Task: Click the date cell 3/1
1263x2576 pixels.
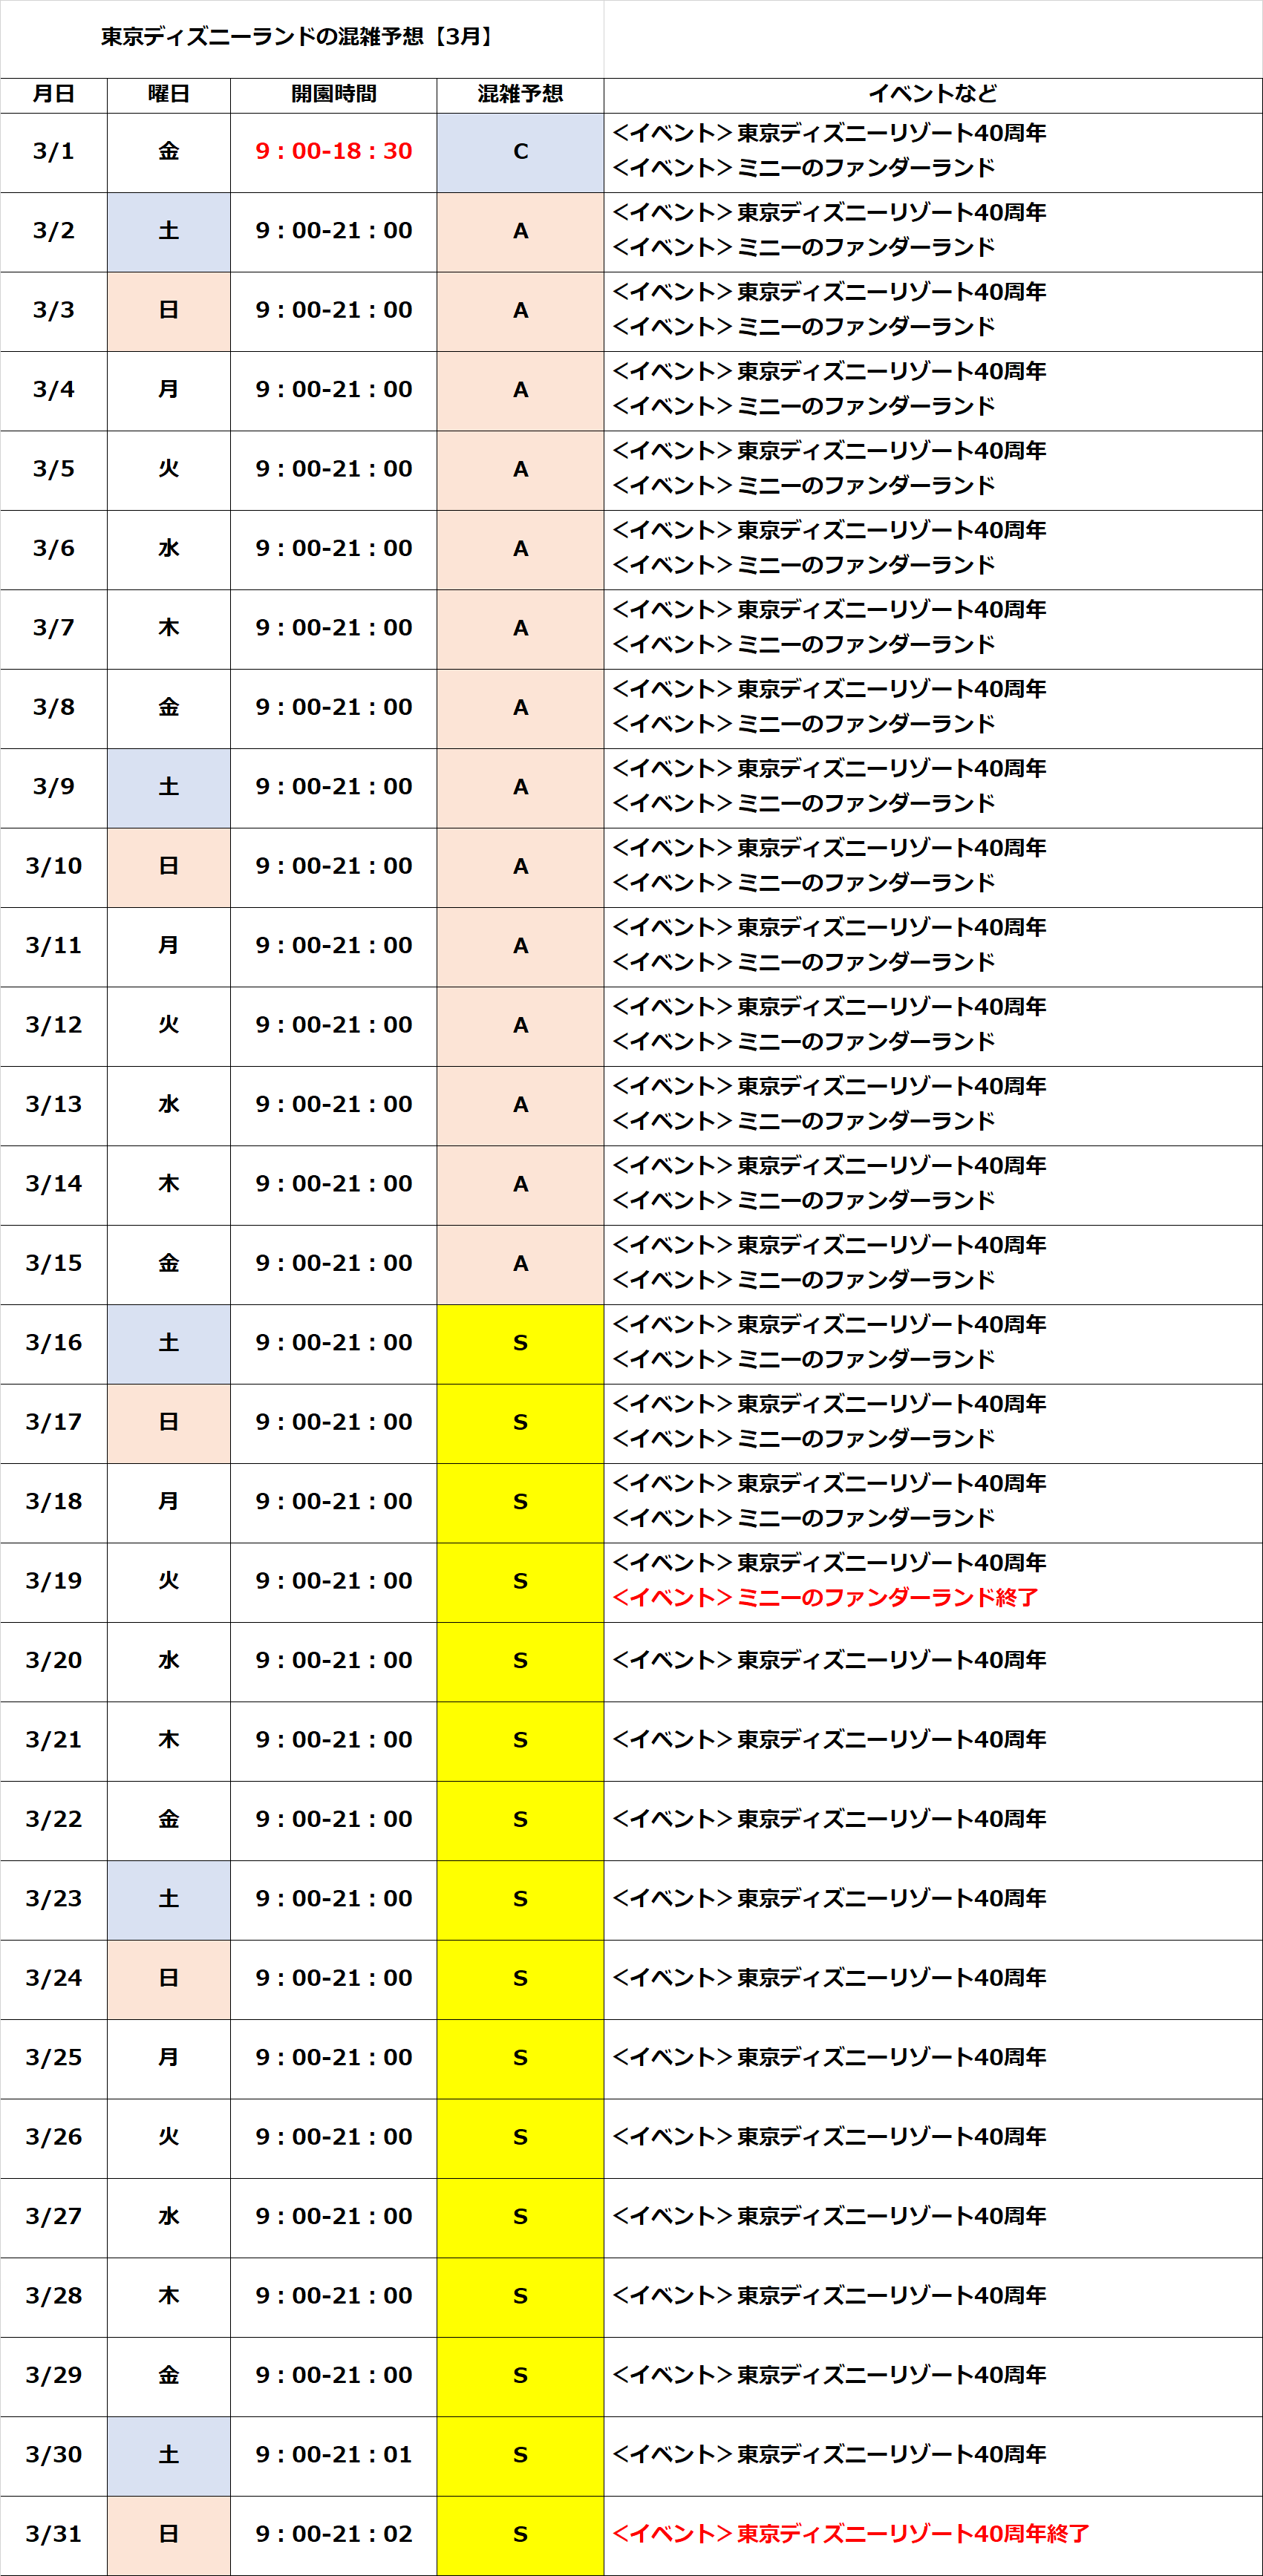Action: pos(54,152)
